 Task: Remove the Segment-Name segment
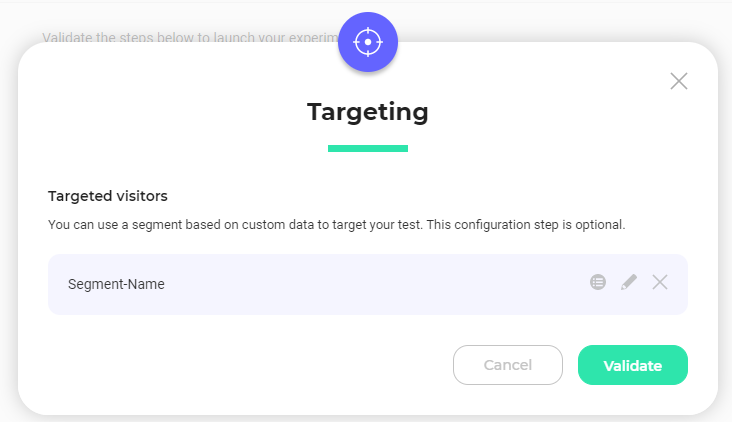tap(660, 282)
